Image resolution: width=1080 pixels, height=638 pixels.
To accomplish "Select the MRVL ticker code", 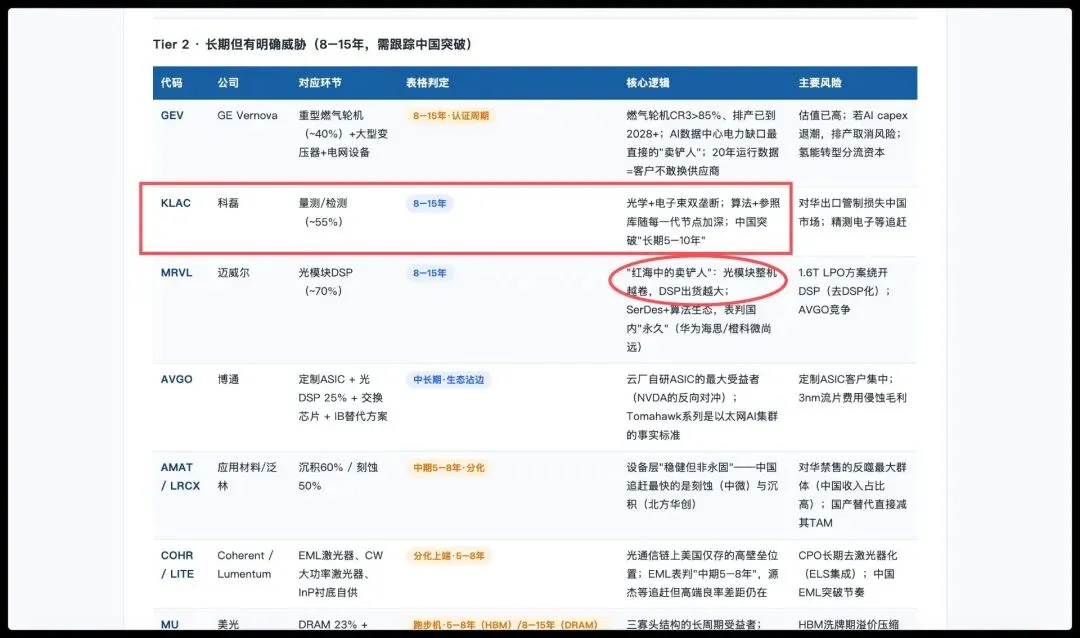I will click(176, 273).
